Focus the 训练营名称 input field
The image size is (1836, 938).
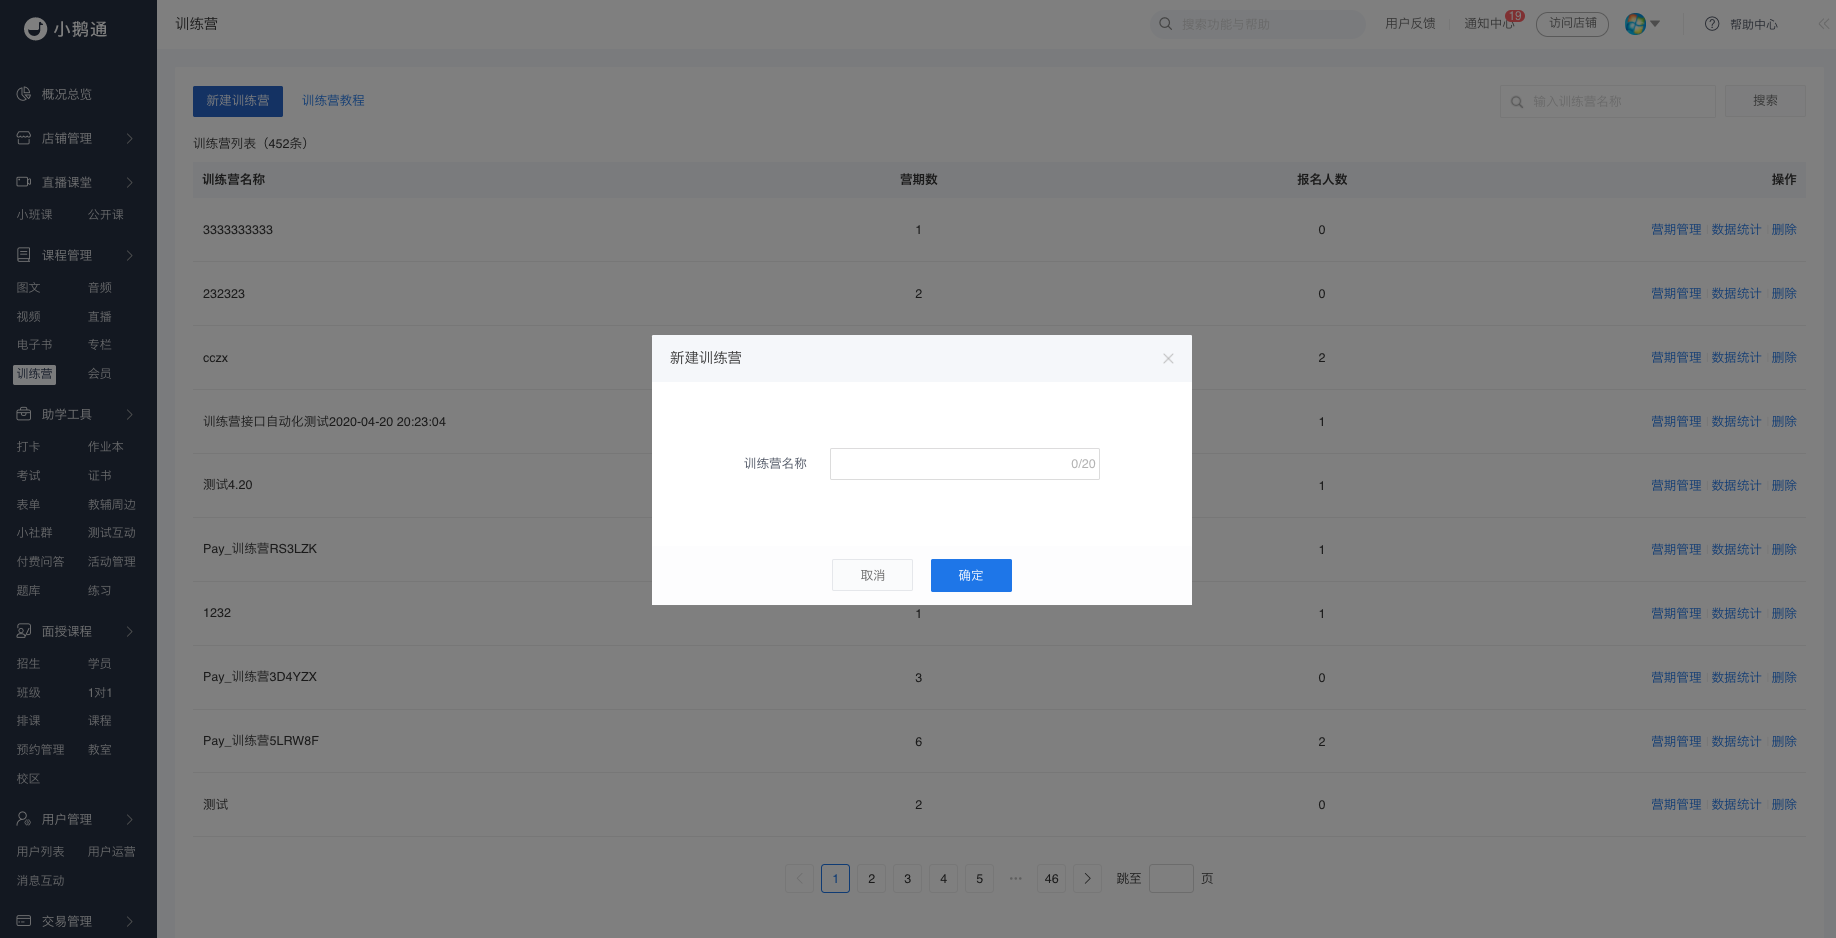965,464
